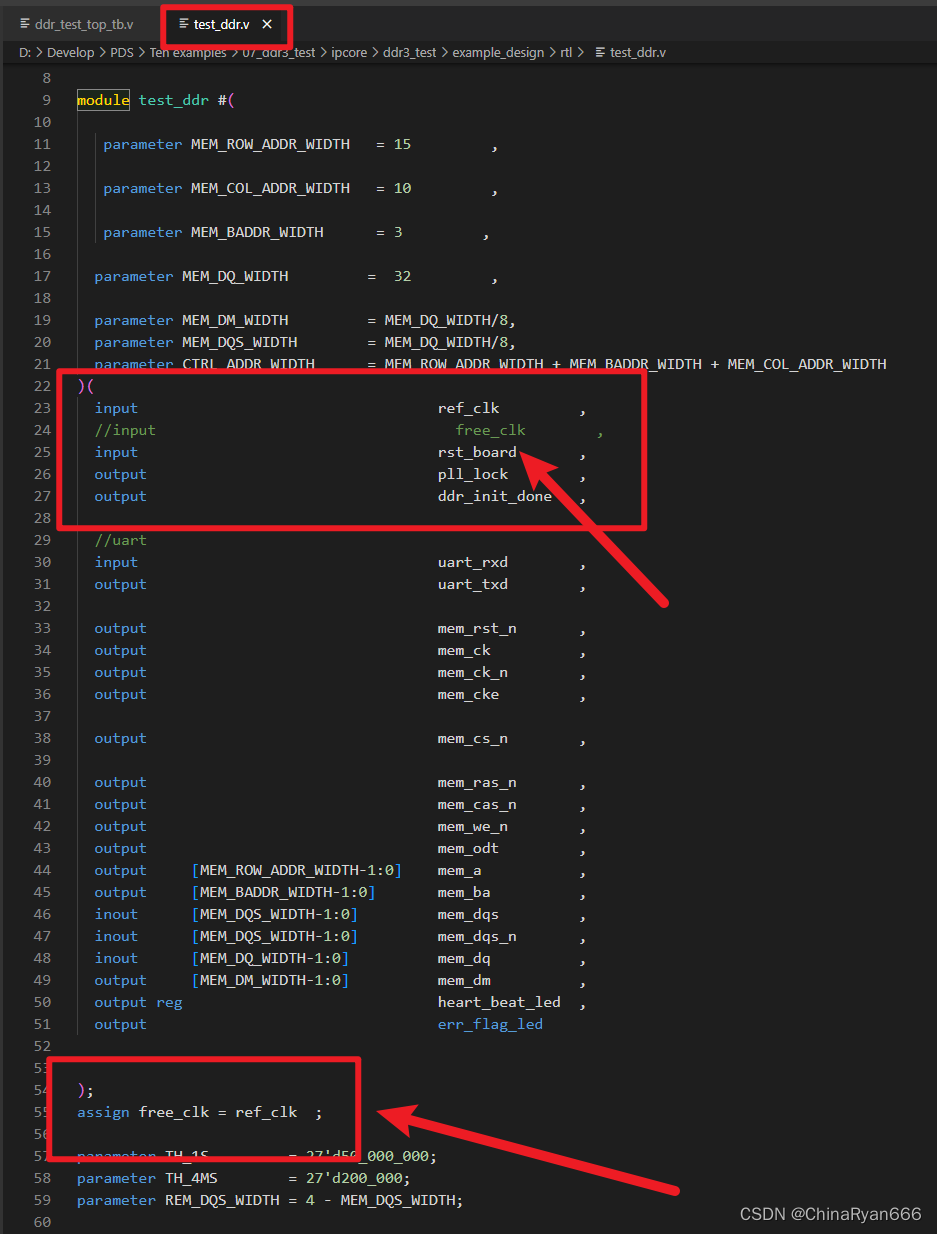Click MEM_DQS_WIDTH parameter name on line 20
Screen dimensions: 937x1234
coord(239,342)
